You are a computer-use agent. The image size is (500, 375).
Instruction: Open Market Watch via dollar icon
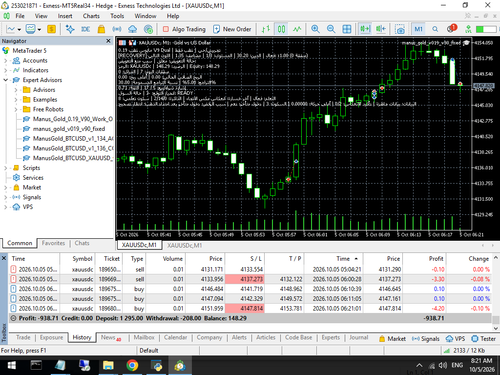51,29
